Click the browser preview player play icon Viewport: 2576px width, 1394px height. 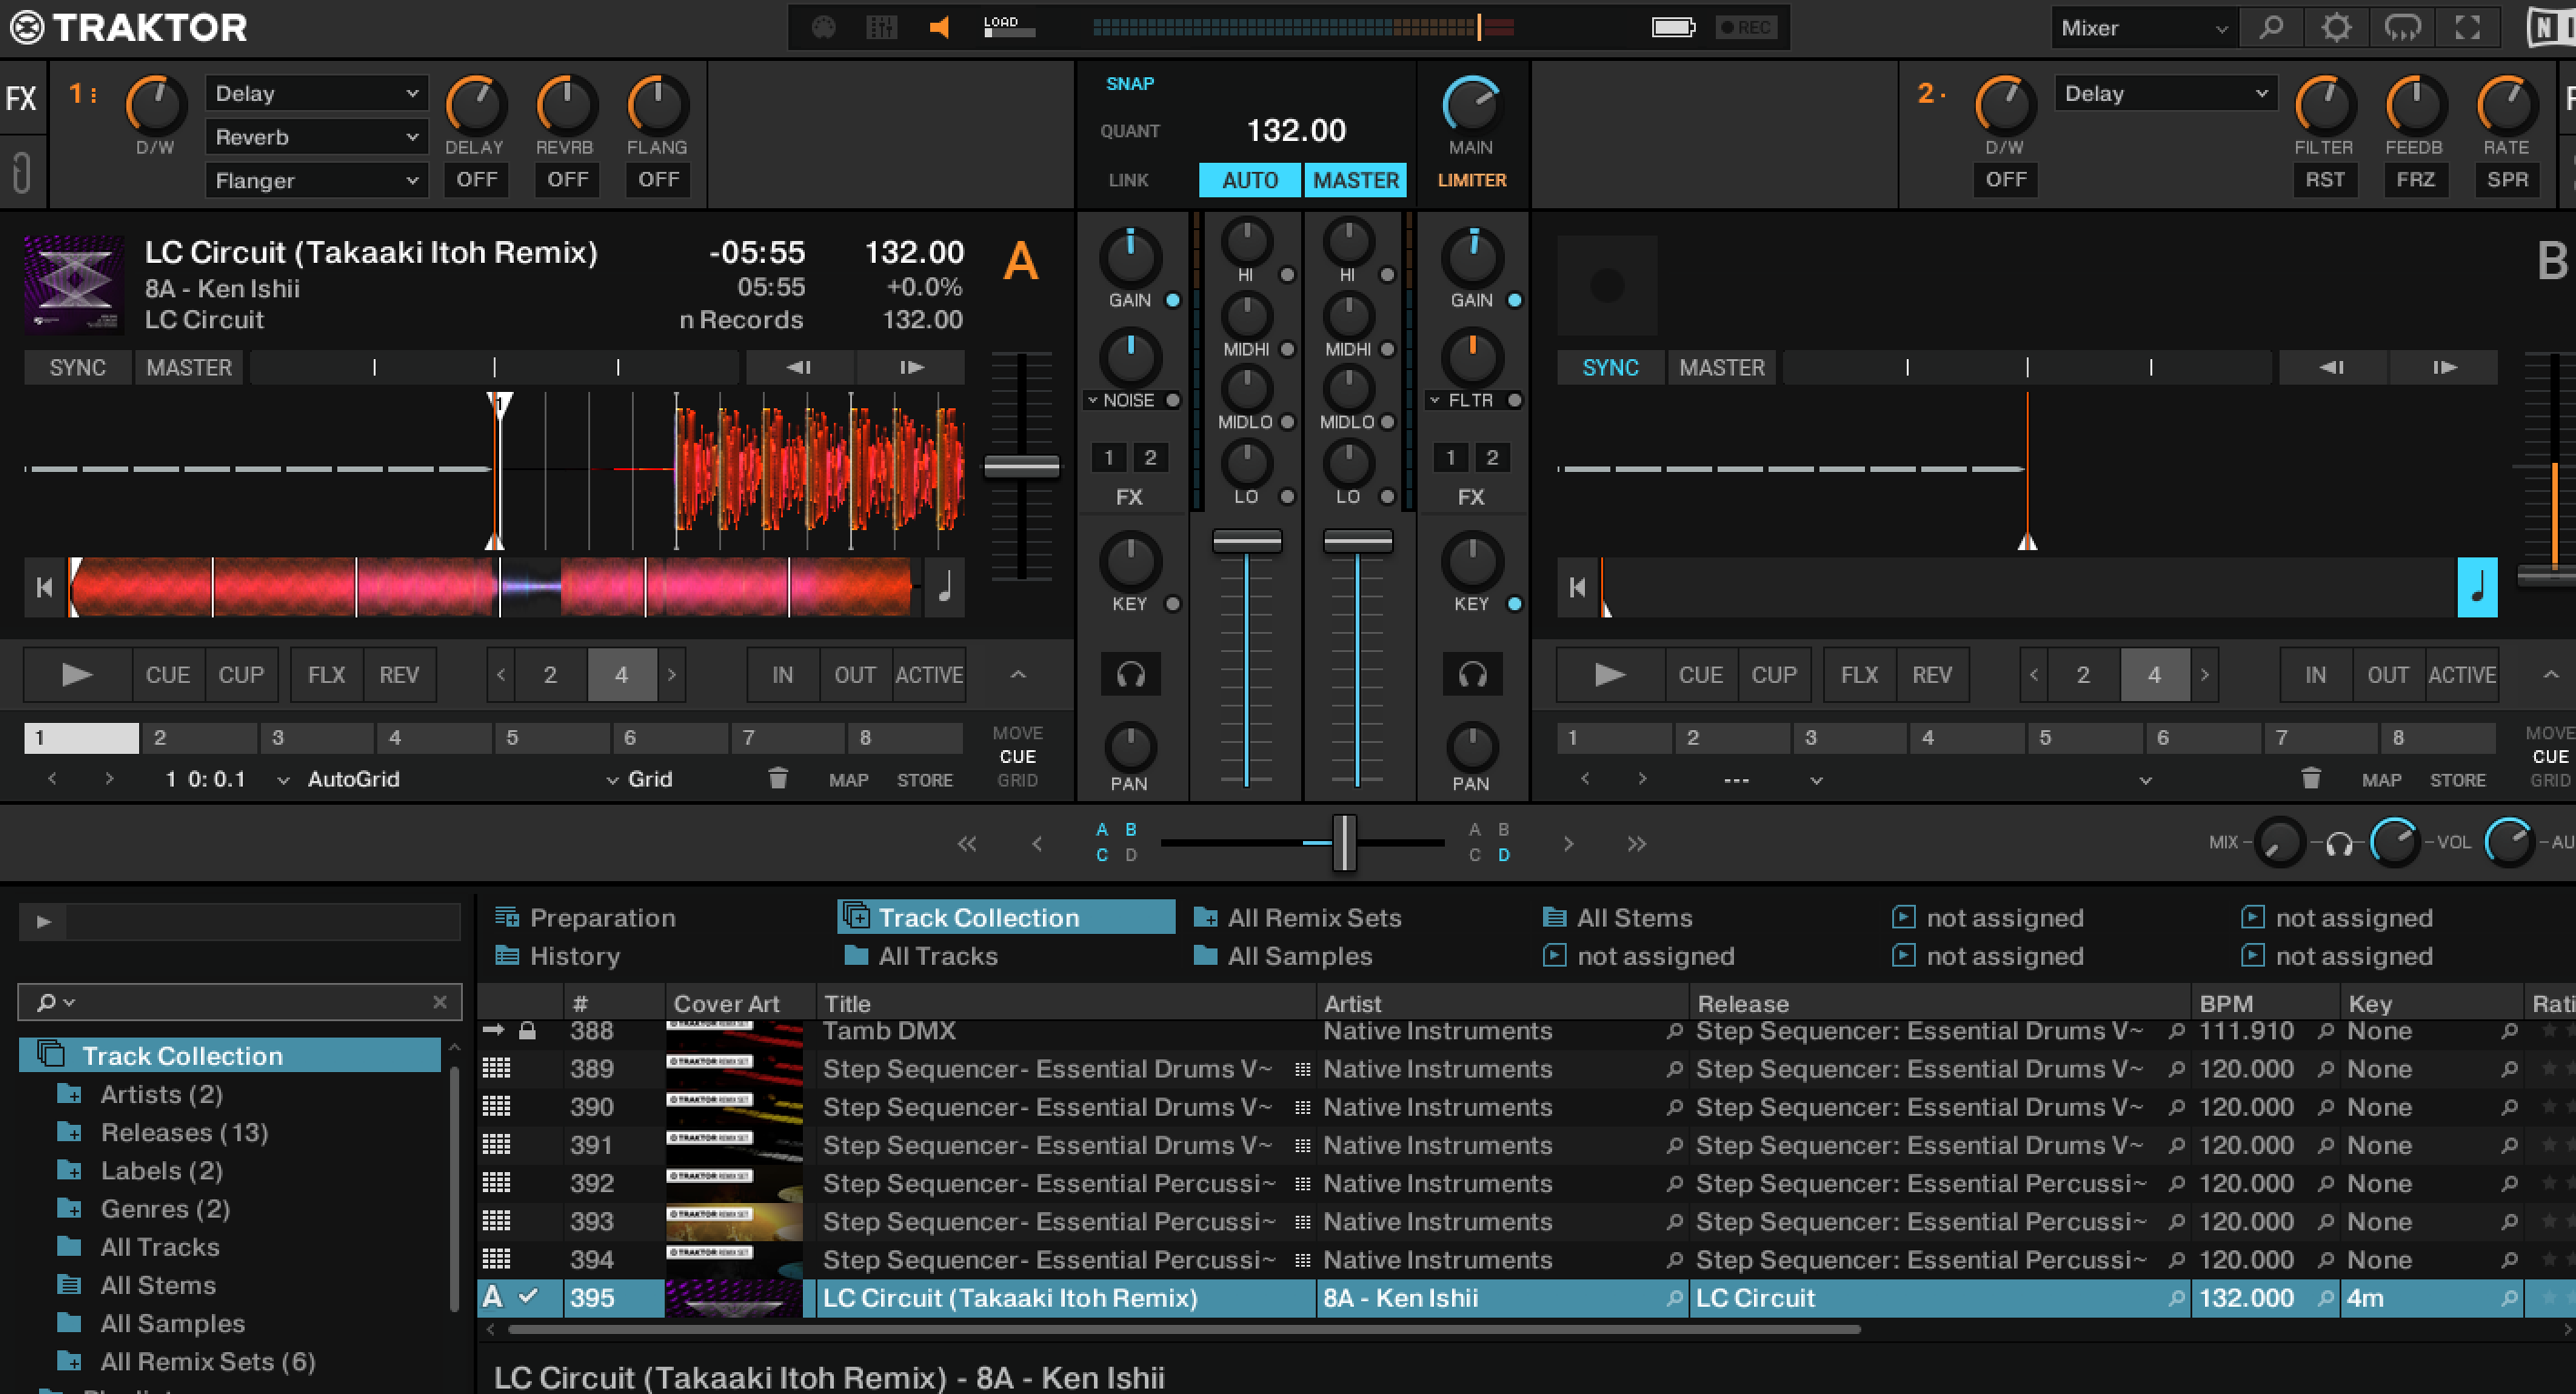43,921
